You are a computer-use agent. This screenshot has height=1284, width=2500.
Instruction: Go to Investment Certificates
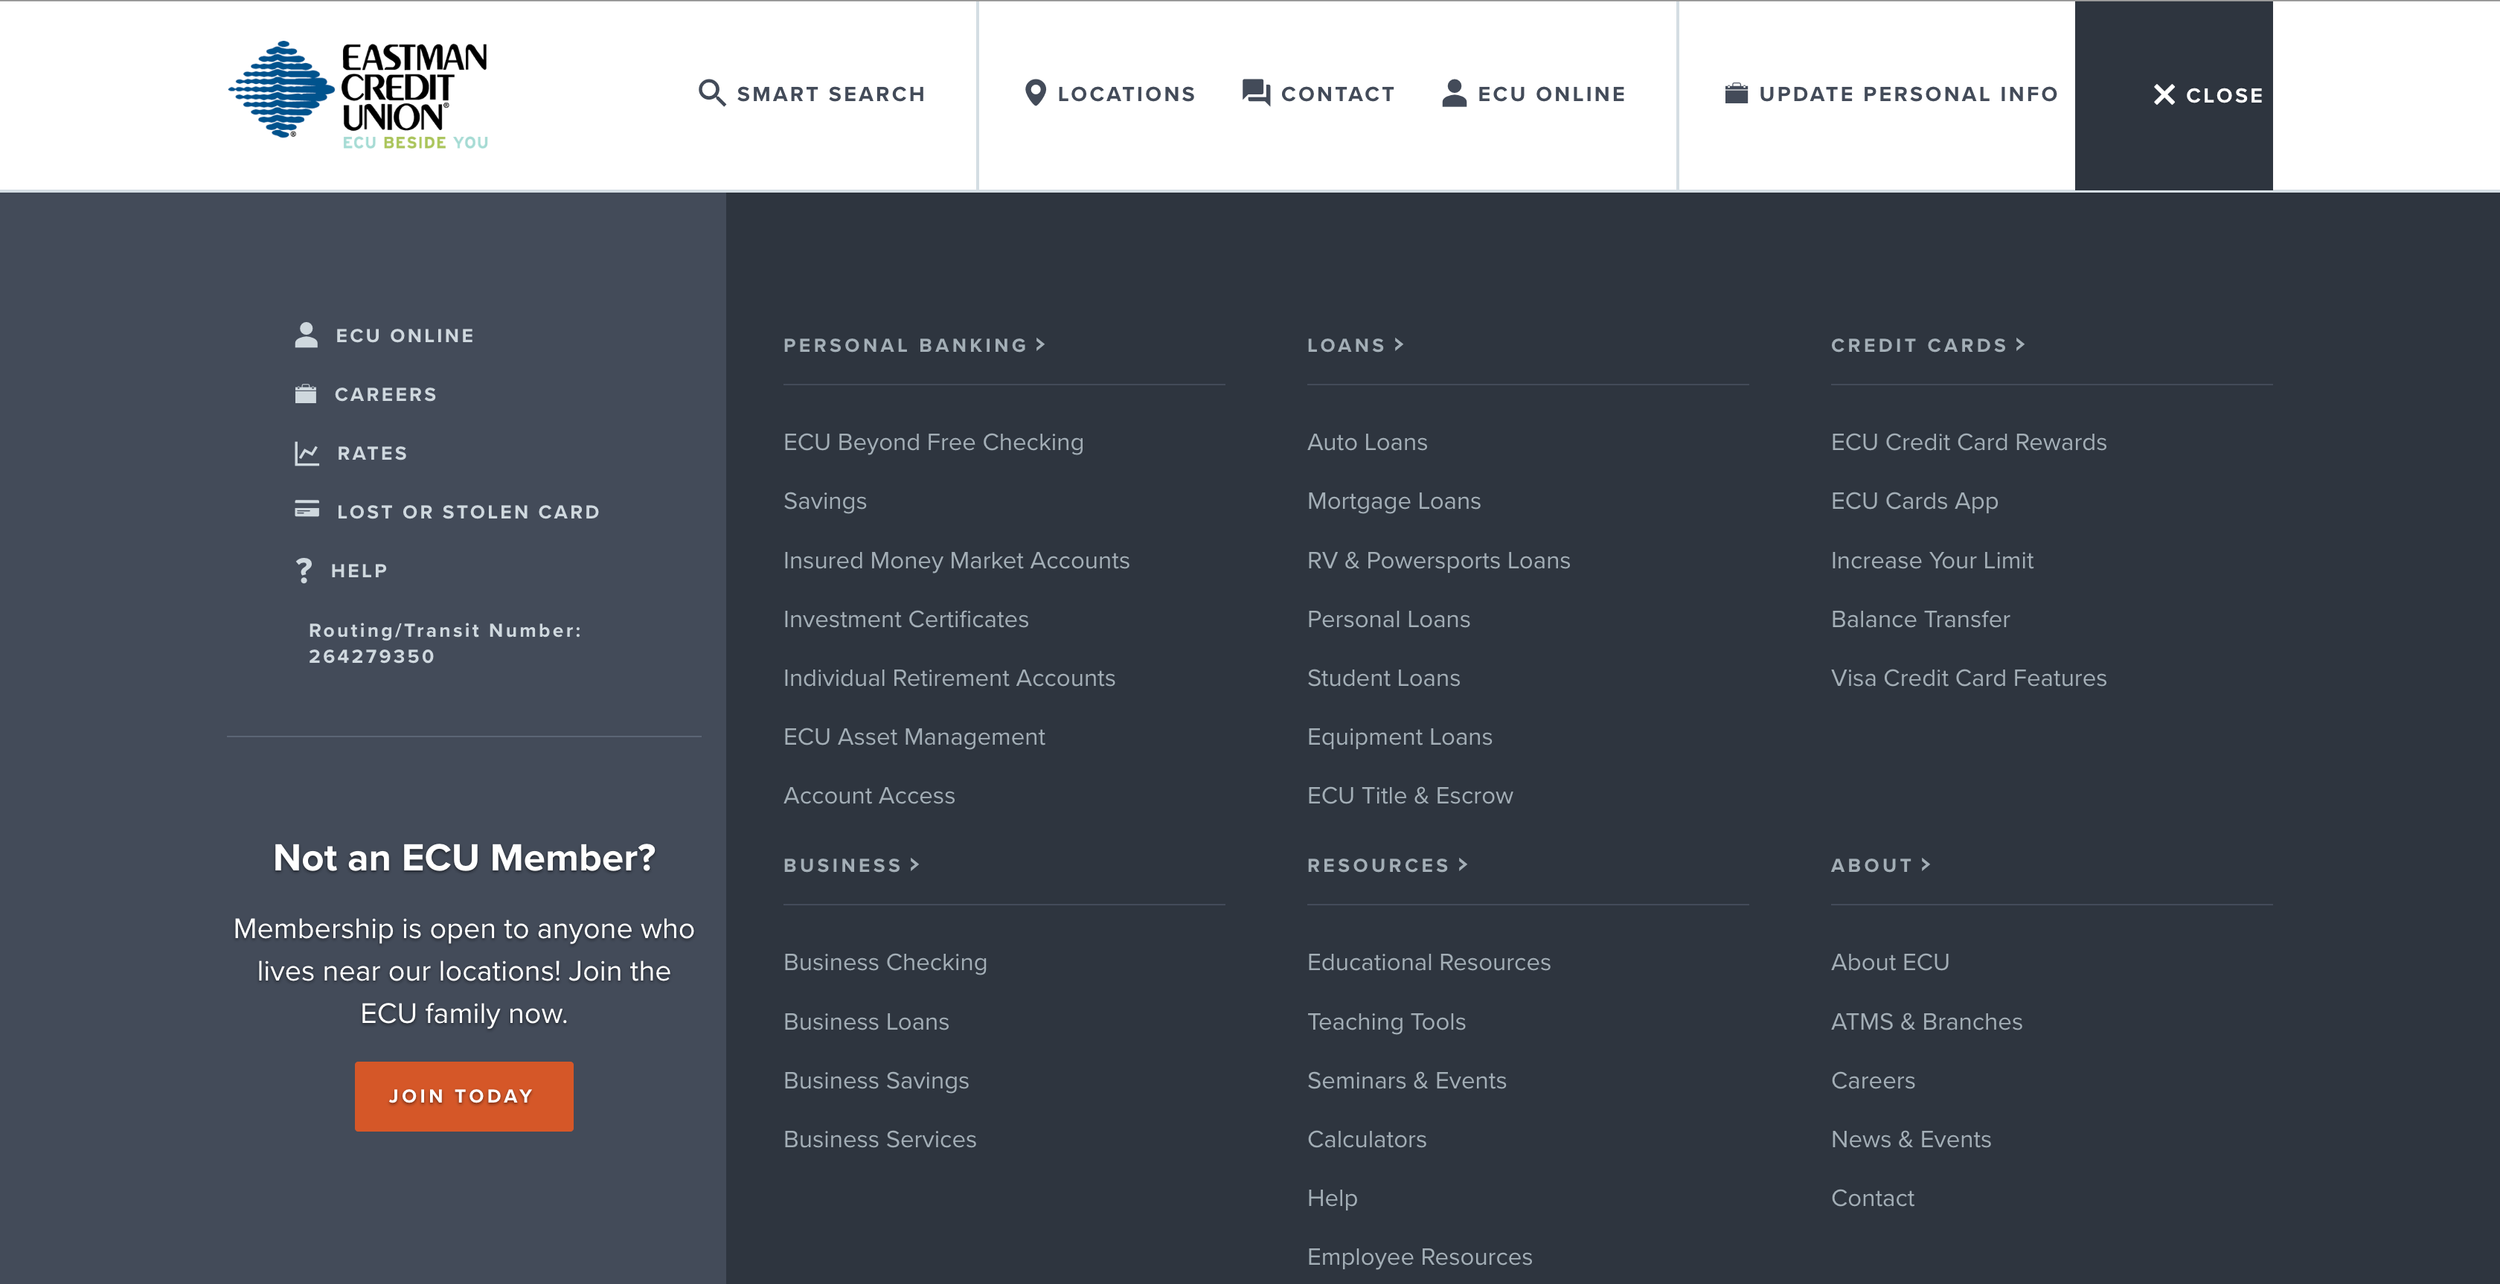pos(906,619)
